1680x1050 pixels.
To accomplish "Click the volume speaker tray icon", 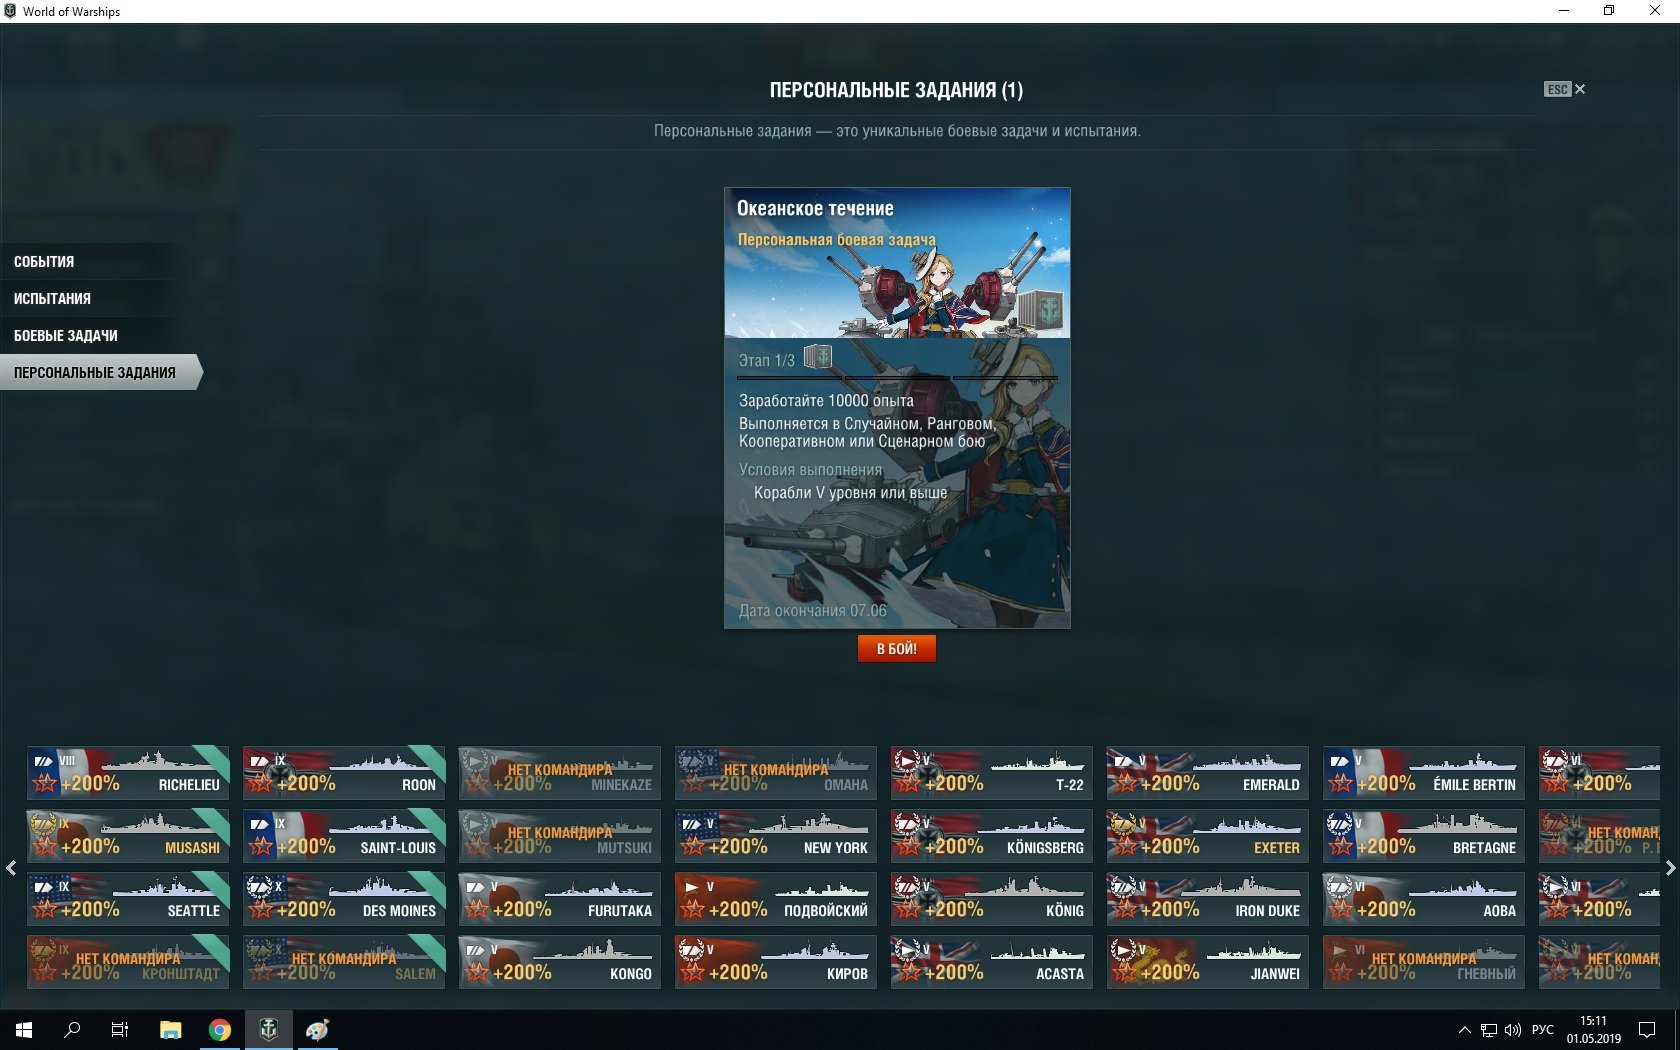I will 1512,1030.
